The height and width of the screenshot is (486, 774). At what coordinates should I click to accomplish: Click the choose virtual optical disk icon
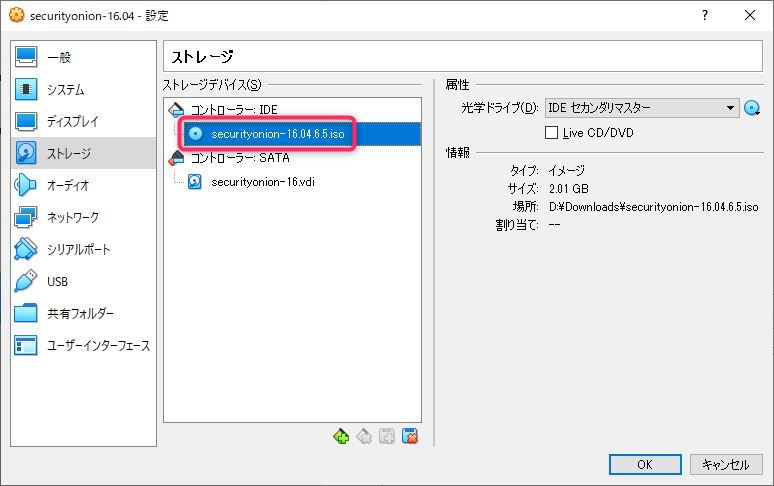[x=752, y=108]
